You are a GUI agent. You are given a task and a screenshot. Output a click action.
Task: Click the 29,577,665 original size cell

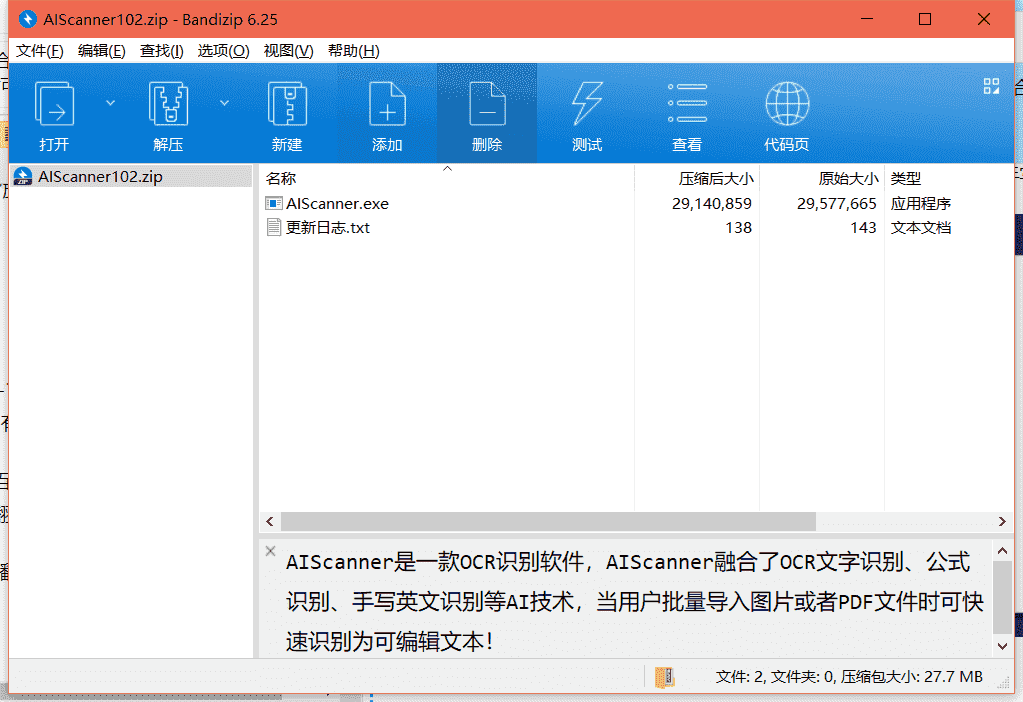click(836, 204)
